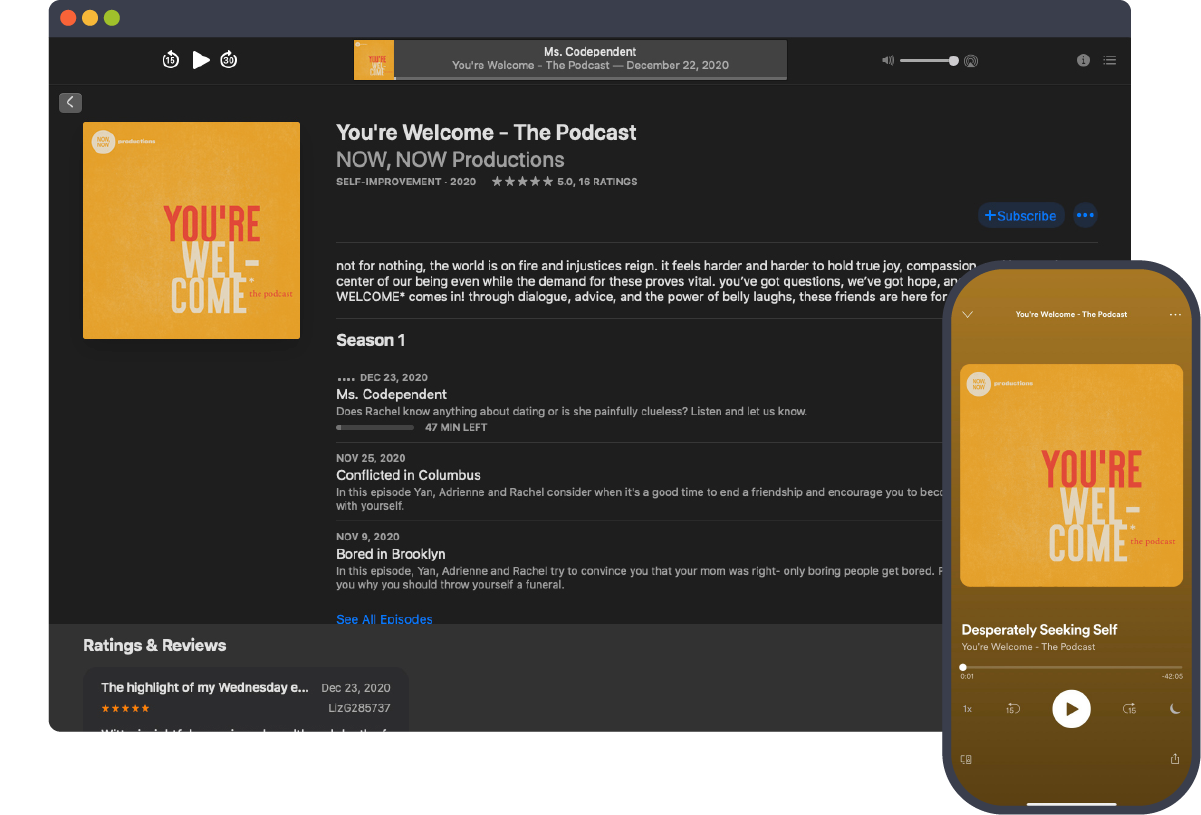Open NOW, NOW Productions link
This screenshot has width=1201, height=815.
tap(449, 160)
